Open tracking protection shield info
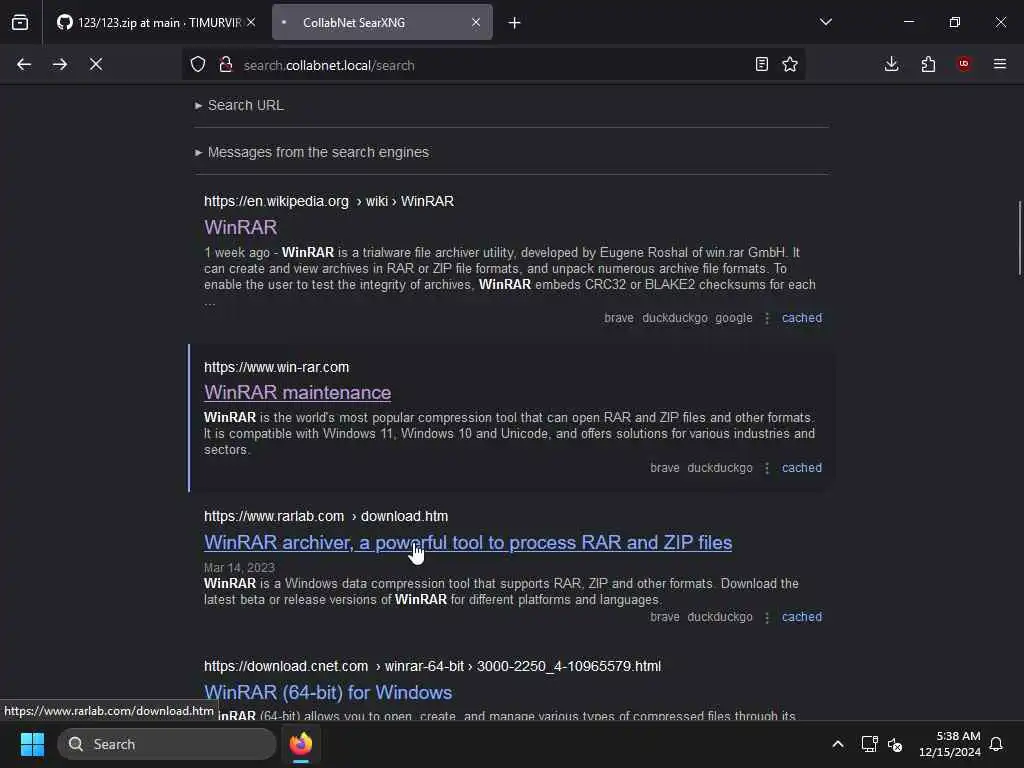Image resolution: width=1024 pixels, height=768 pixels. tap(198, 65)
